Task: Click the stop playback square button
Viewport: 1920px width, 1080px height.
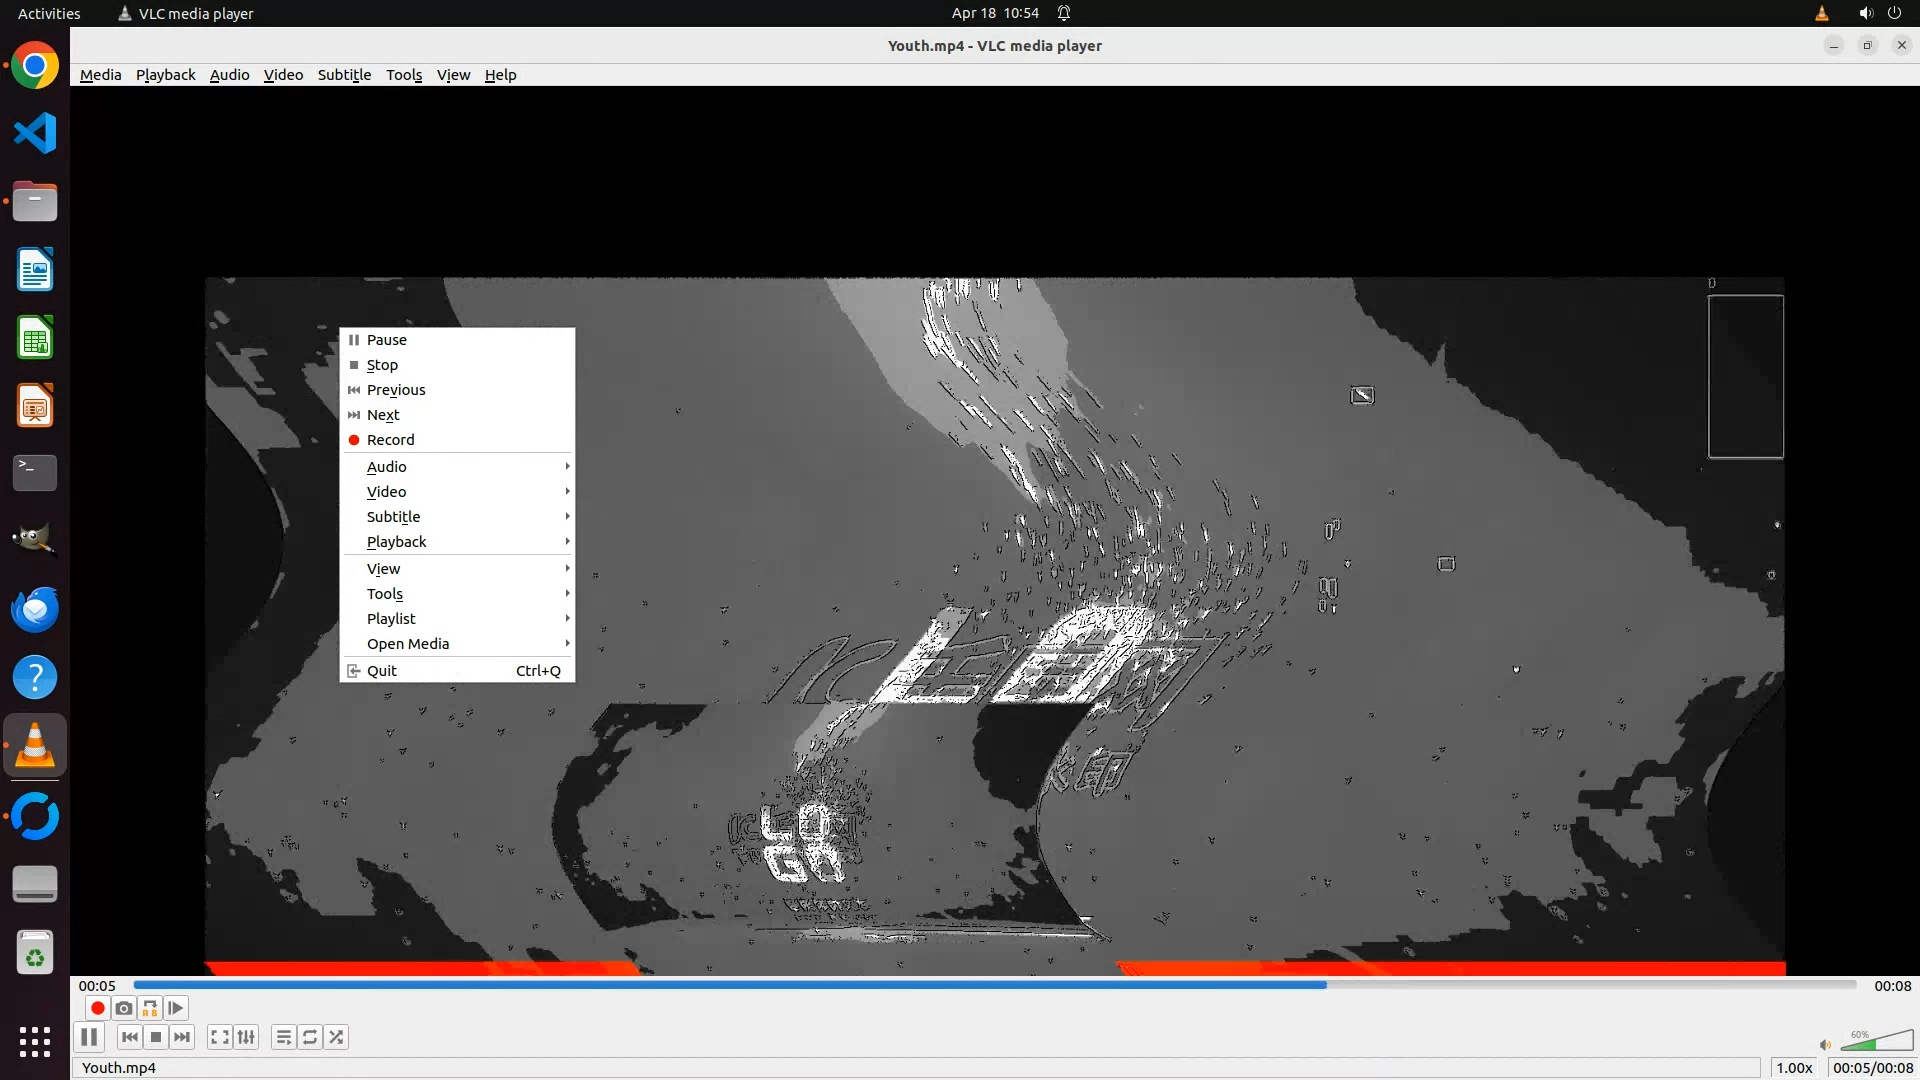Action: [156, 1037]
